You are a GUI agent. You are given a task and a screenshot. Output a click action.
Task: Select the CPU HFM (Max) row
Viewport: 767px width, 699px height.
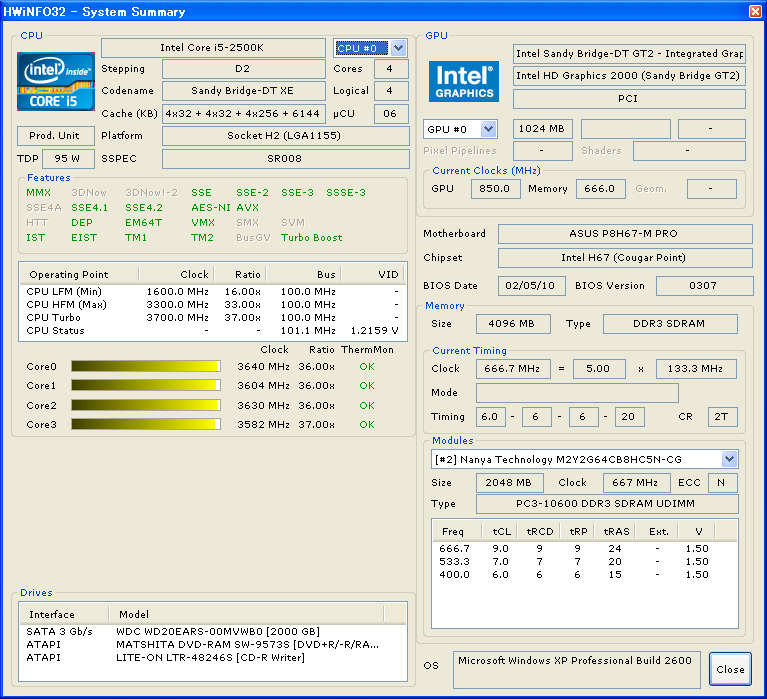(x=213, y=304)
